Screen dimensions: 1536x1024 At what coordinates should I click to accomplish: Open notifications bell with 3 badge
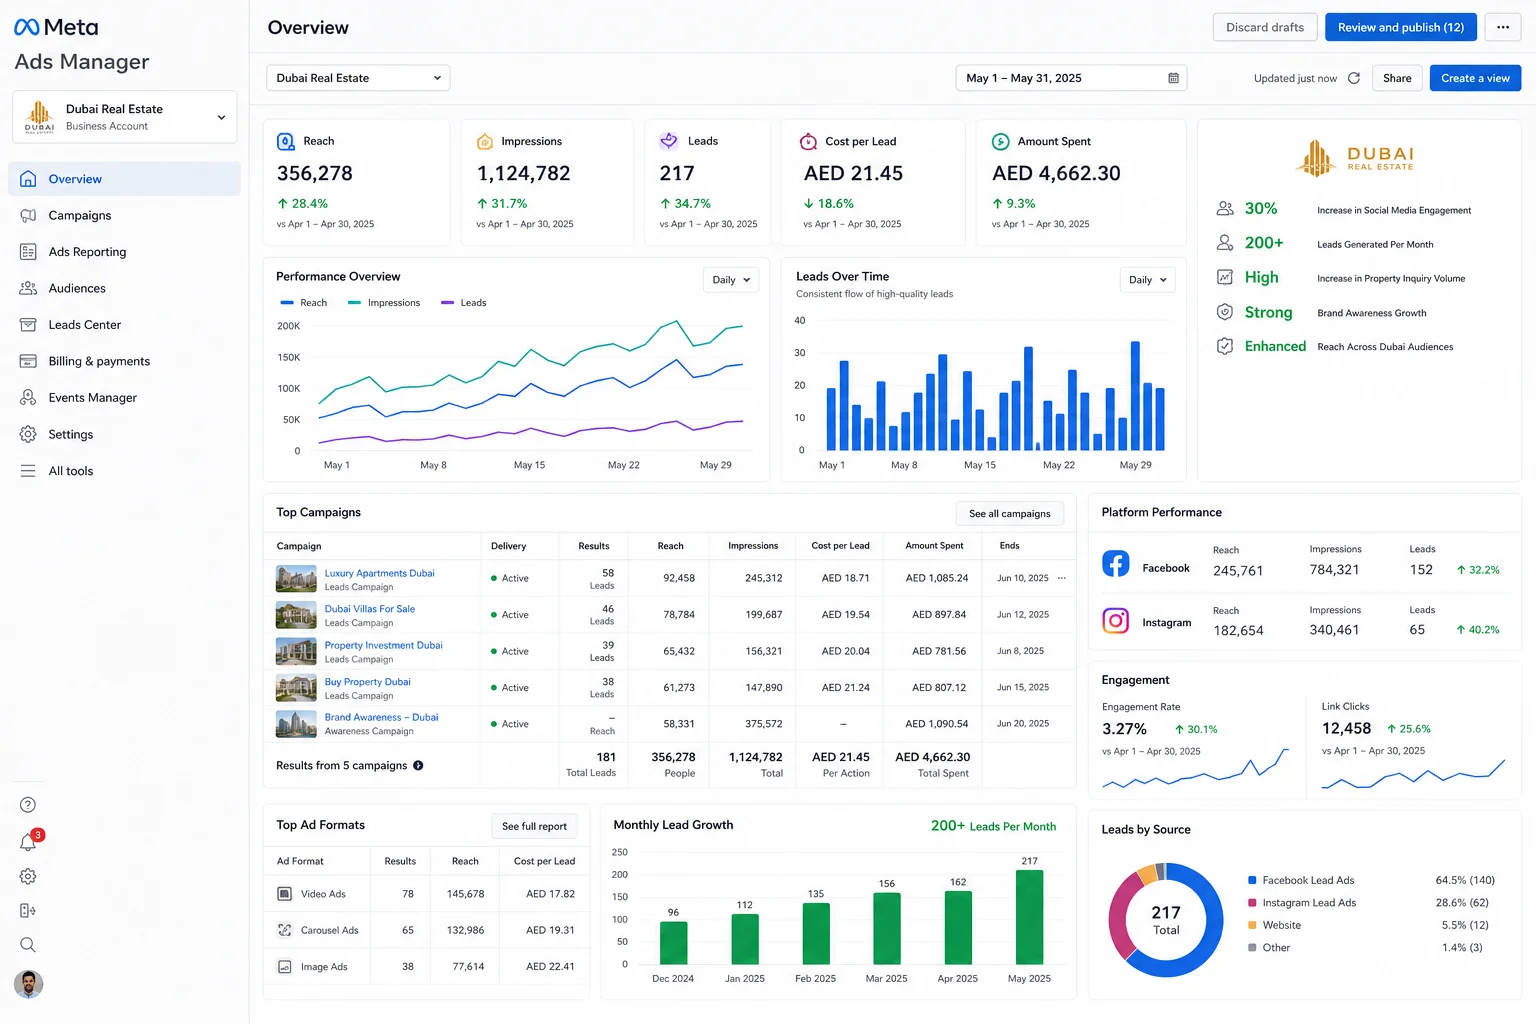pyautogui.click(x=29, y=841)
